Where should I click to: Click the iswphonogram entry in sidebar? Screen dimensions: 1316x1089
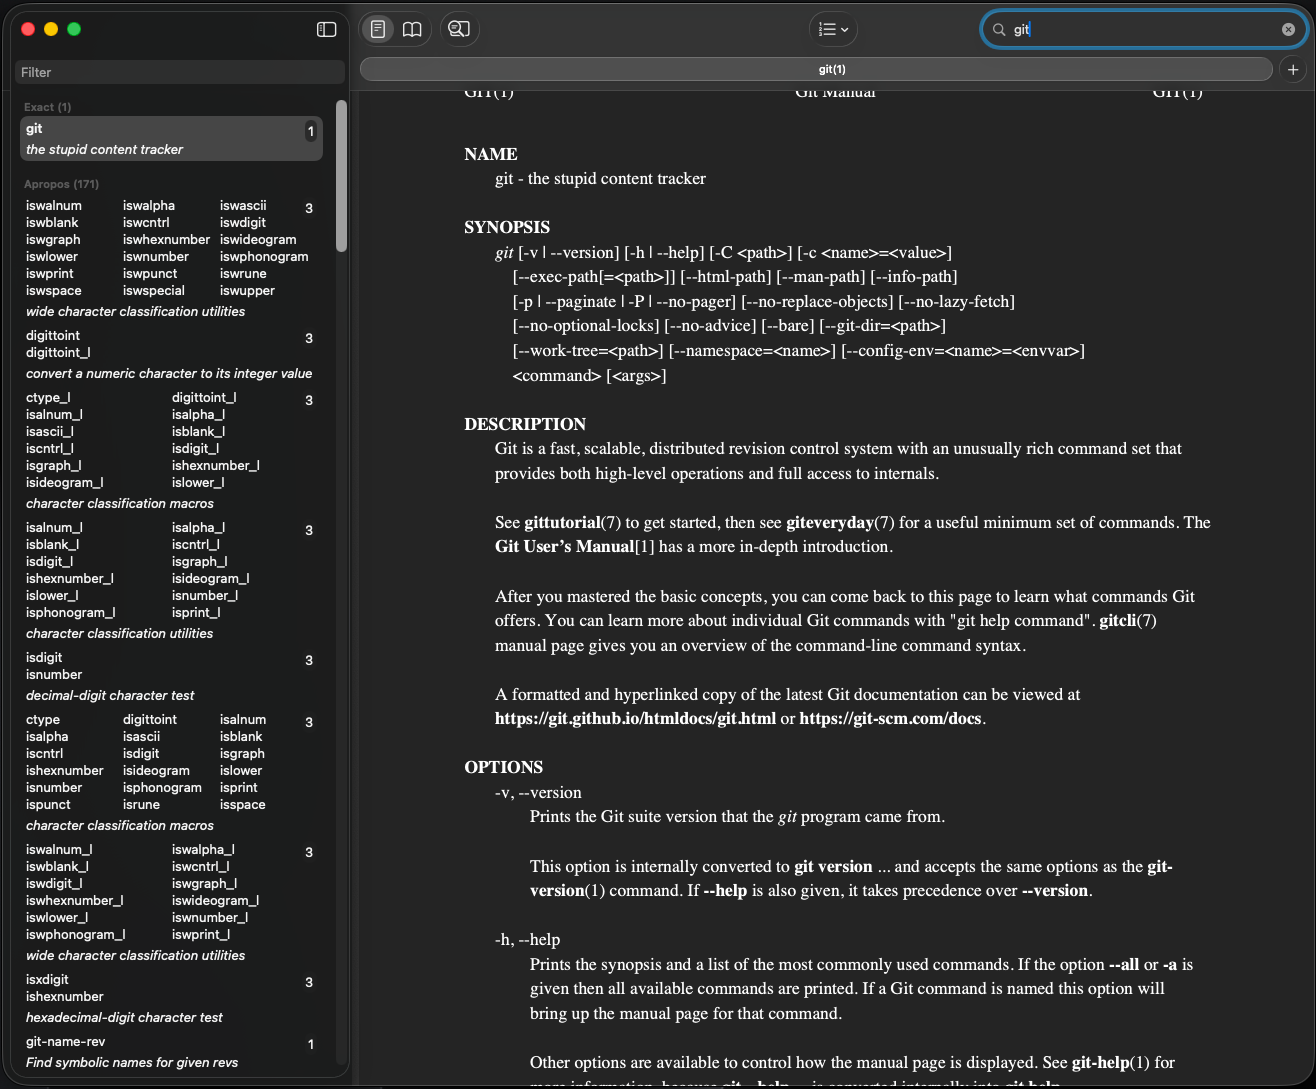(264, 257)
